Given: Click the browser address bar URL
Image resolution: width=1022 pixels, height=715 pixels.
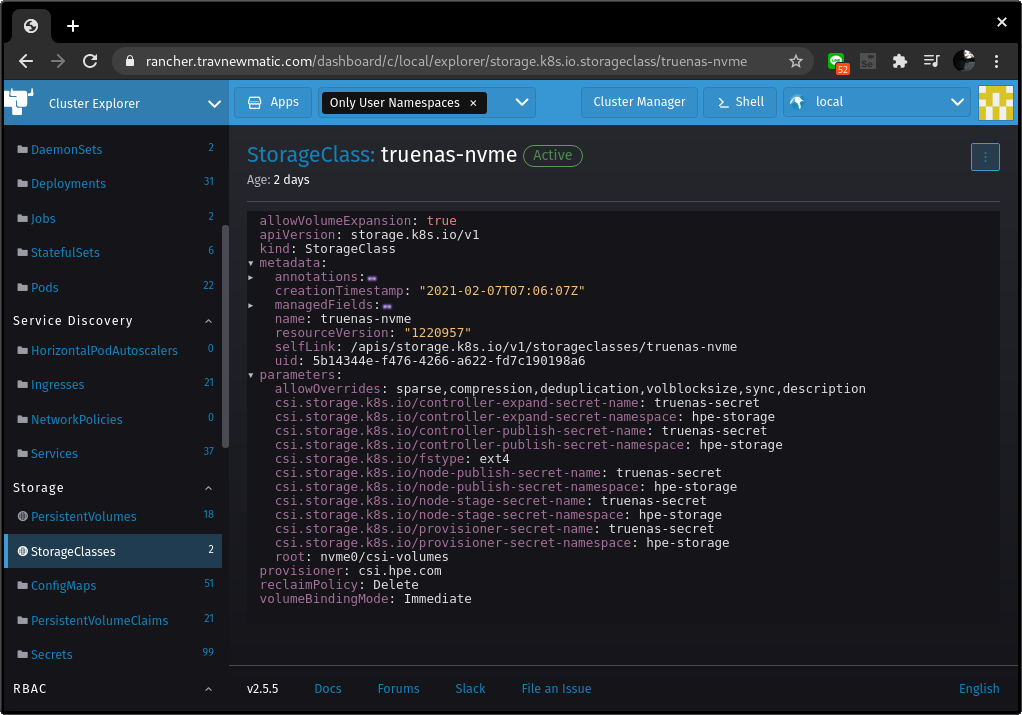Looking at the screenshot, I should coord(446,61).
